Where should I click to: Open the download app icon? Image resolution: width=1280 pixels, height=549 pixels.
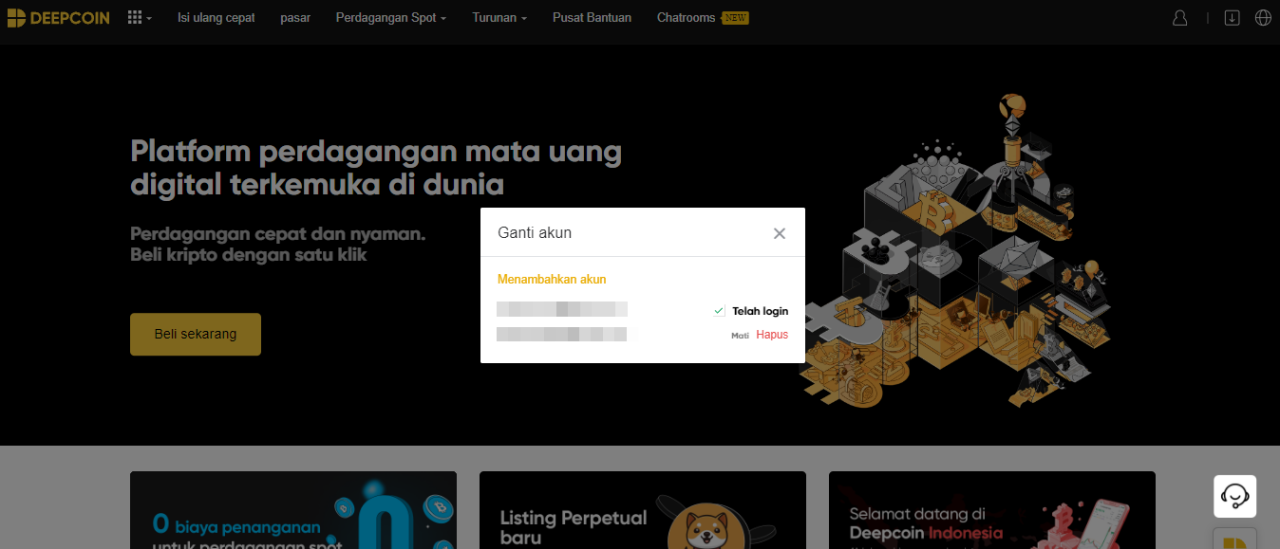[1232, 18]
